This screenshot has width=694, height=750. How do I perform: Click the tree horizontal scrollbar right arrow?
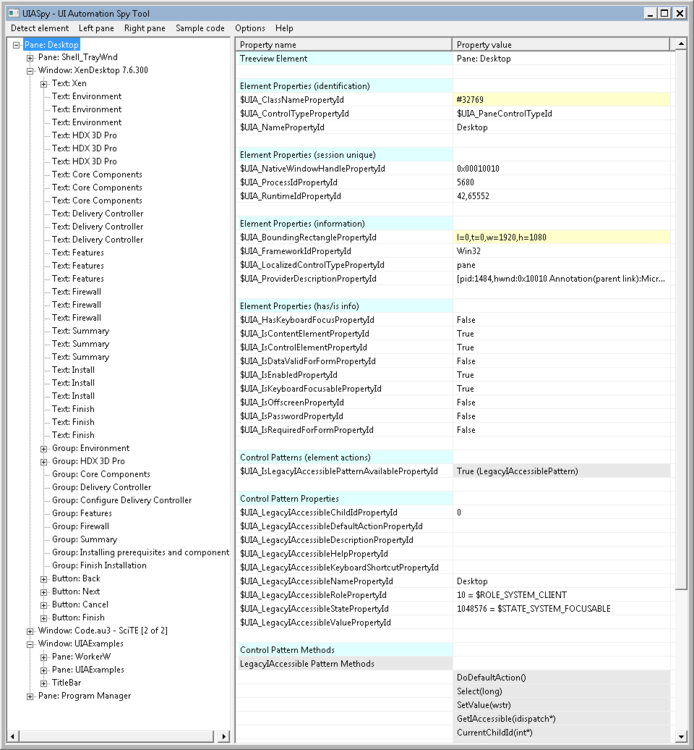(x=223, y=736)
